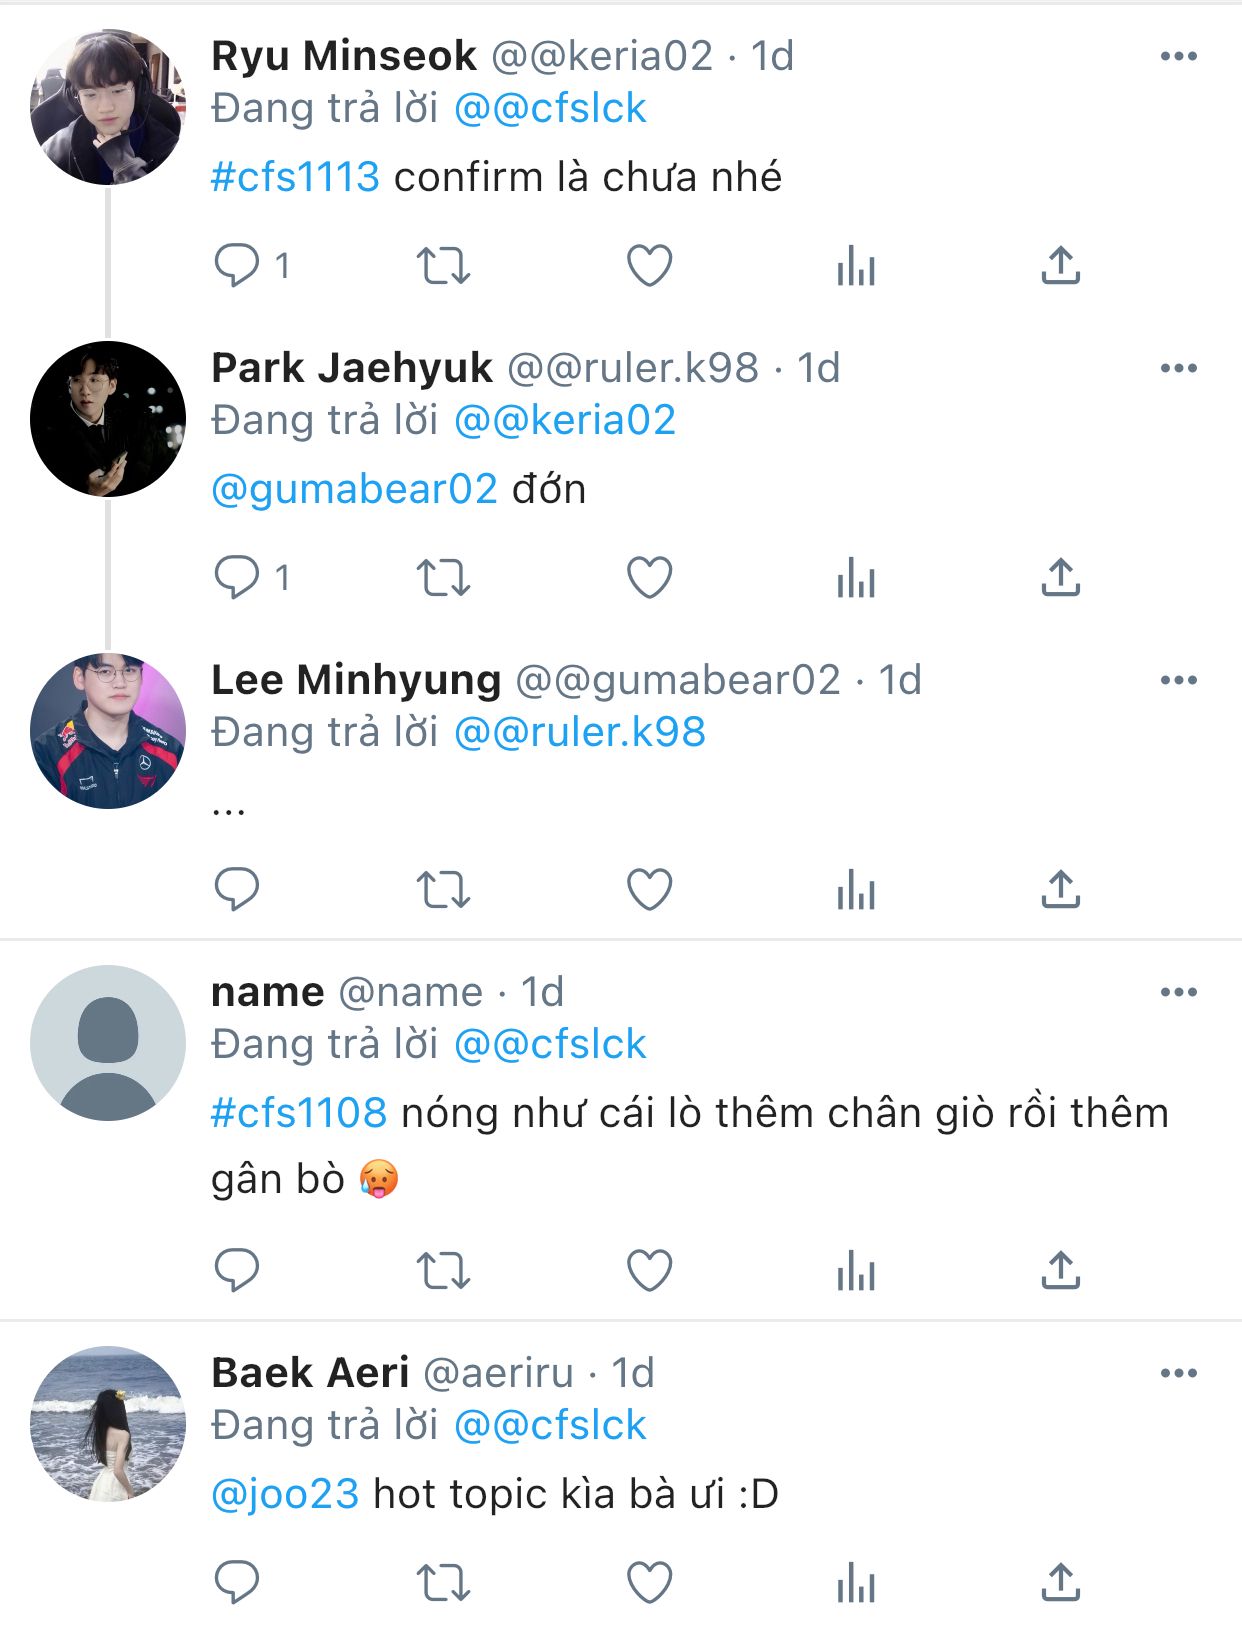This screenshot has width=1242, height=1630.
Task: Like Ryu Minseok's confirm tweet
Action: [x=649, y=266]
